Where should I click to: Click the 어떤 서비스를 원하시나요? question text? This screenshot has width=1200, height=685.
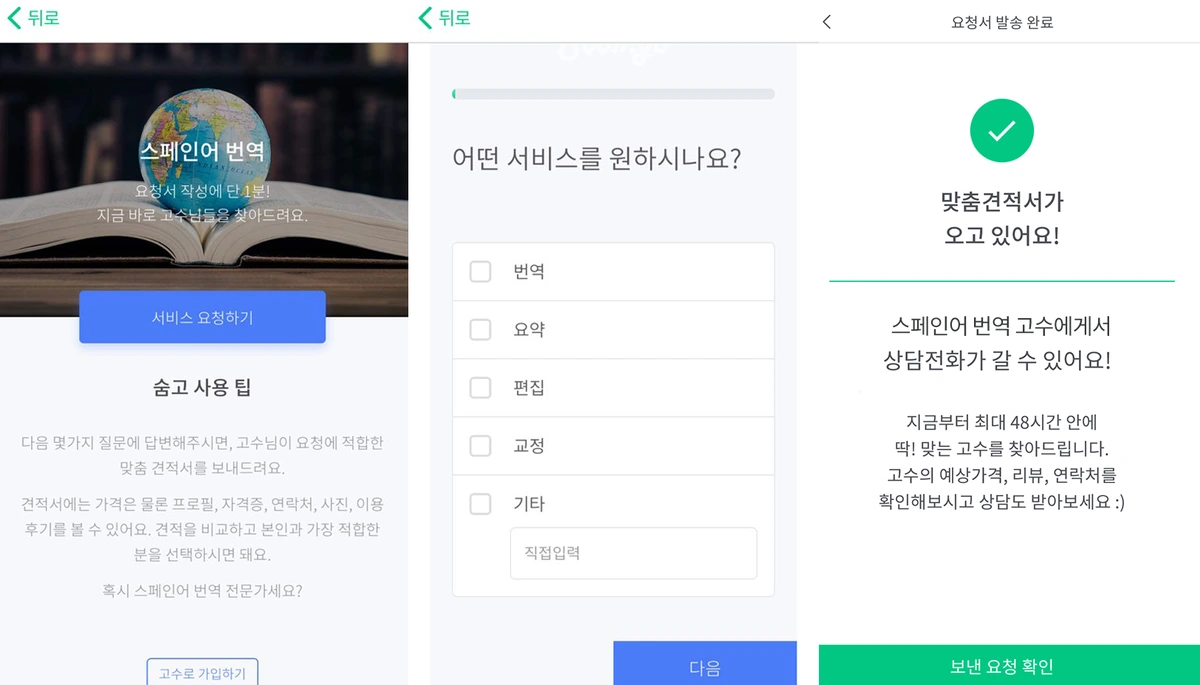[596, 158]
